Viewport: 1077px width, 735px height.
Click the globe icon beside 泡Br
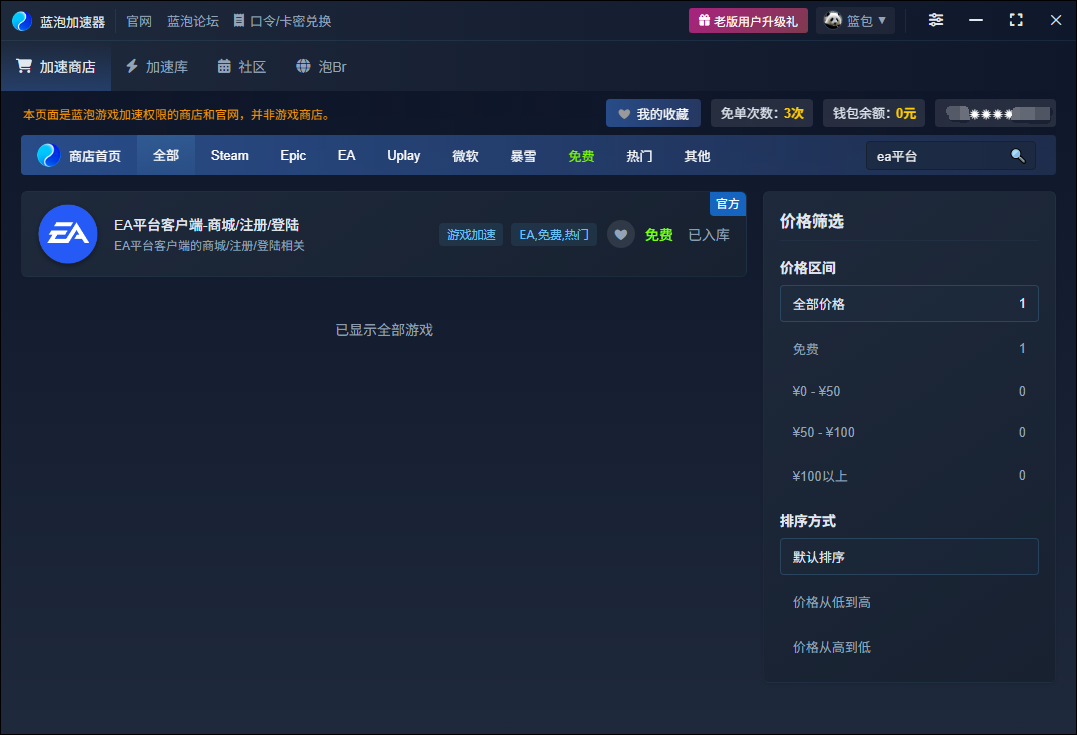click(x=303, y=66)
